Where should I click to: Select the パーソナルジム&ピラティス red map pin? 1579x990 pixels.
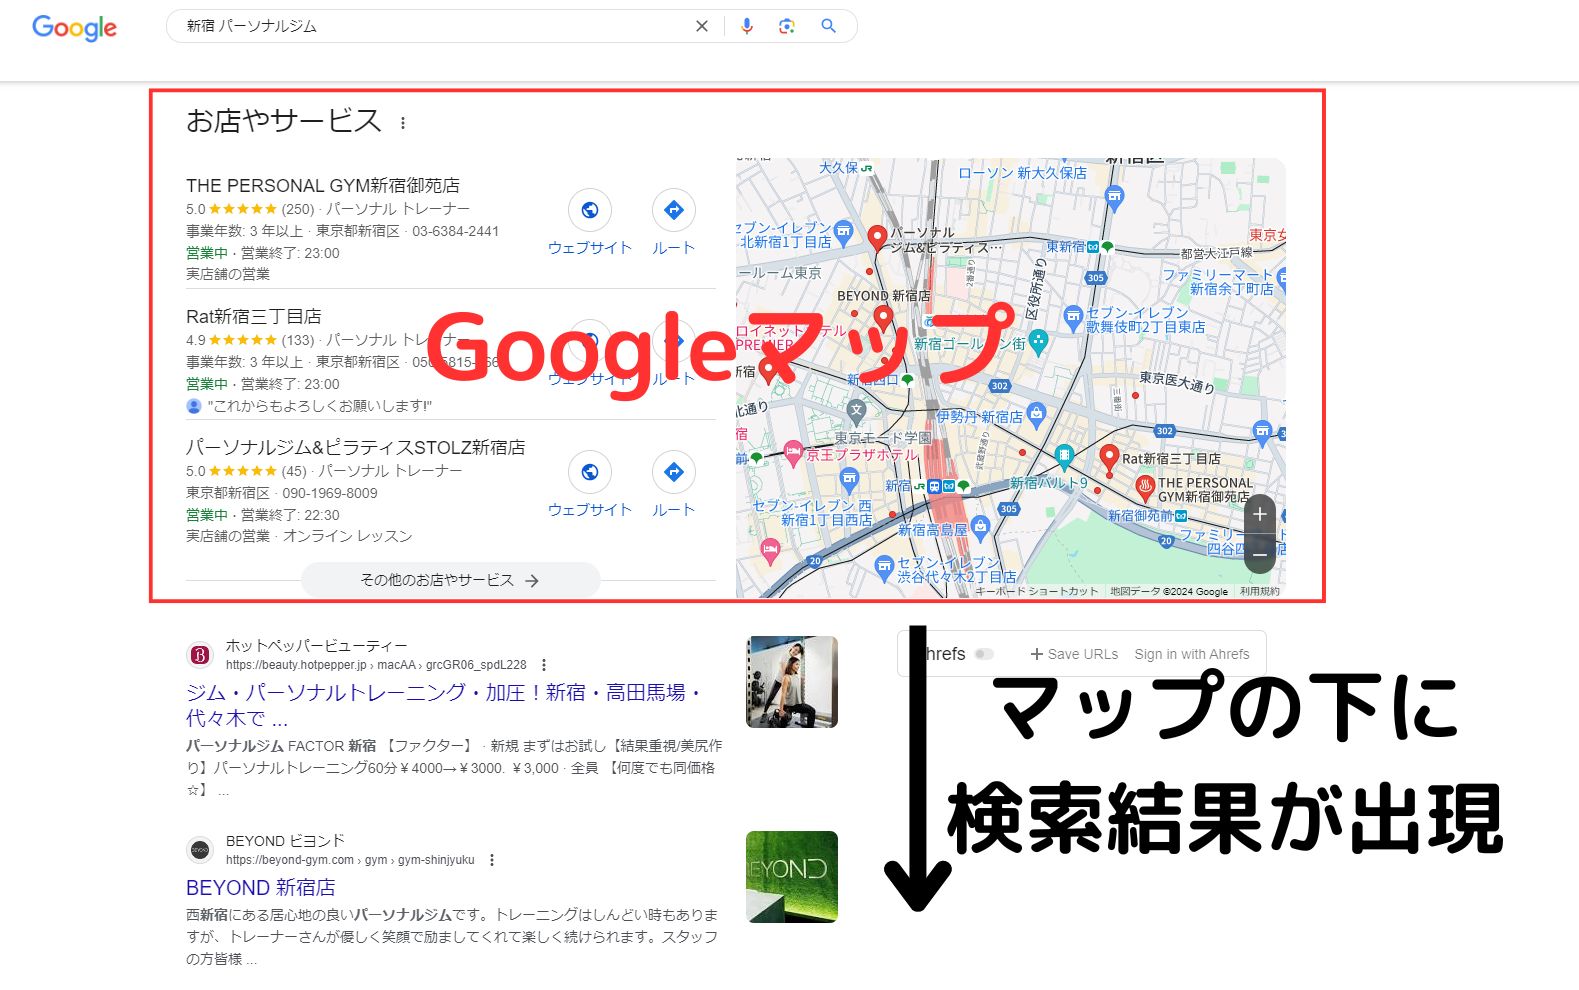(877, 237)
